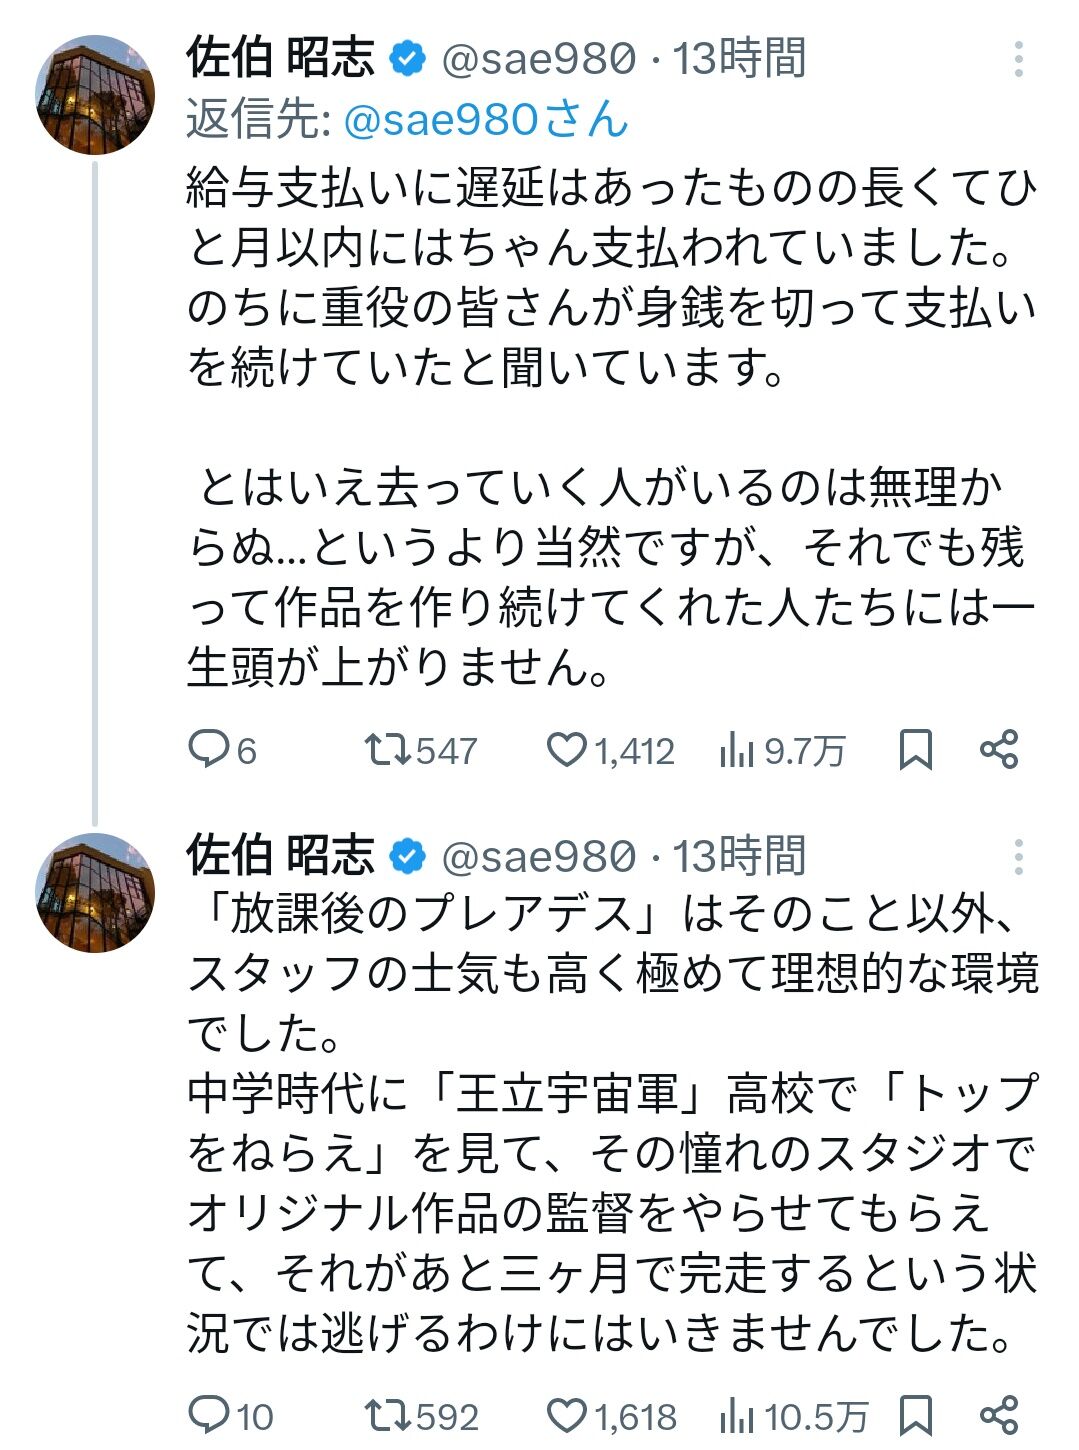Bookmark the second tweet about 放課後のプレアデス

coord(915,1414)
